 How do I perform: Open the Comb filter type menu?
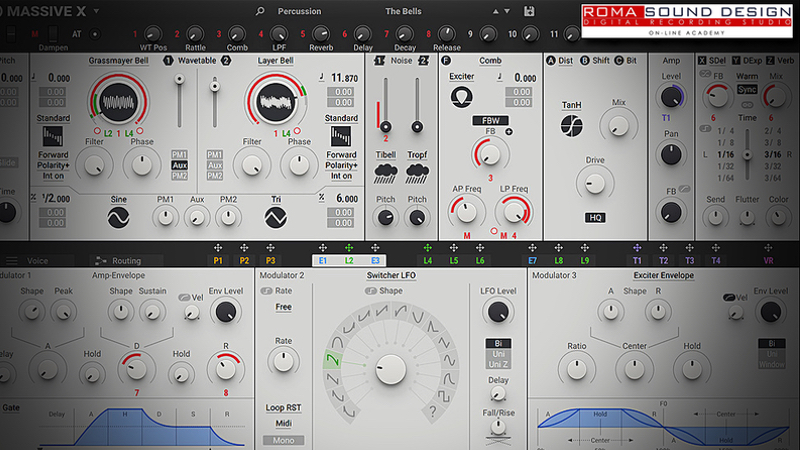point(490,60)
